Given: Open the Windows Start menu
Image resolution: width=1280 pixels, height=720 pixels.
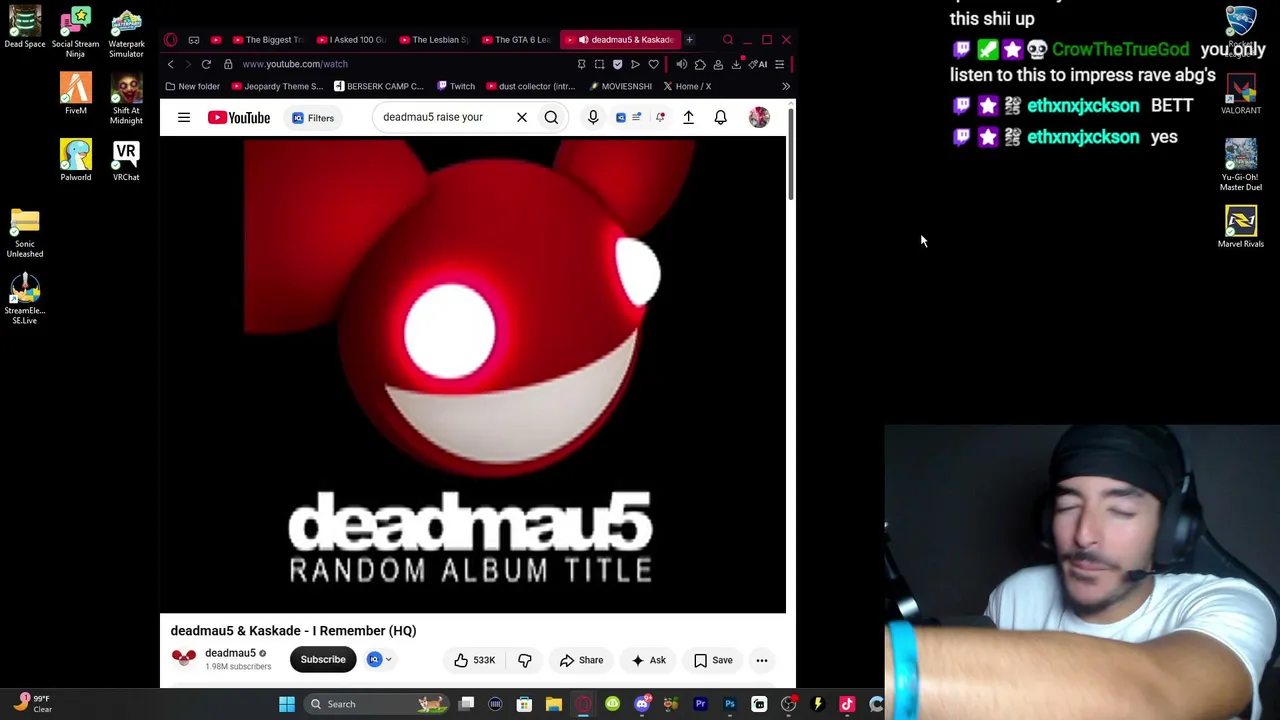Looking at the screenshot, I should [287, 704].
